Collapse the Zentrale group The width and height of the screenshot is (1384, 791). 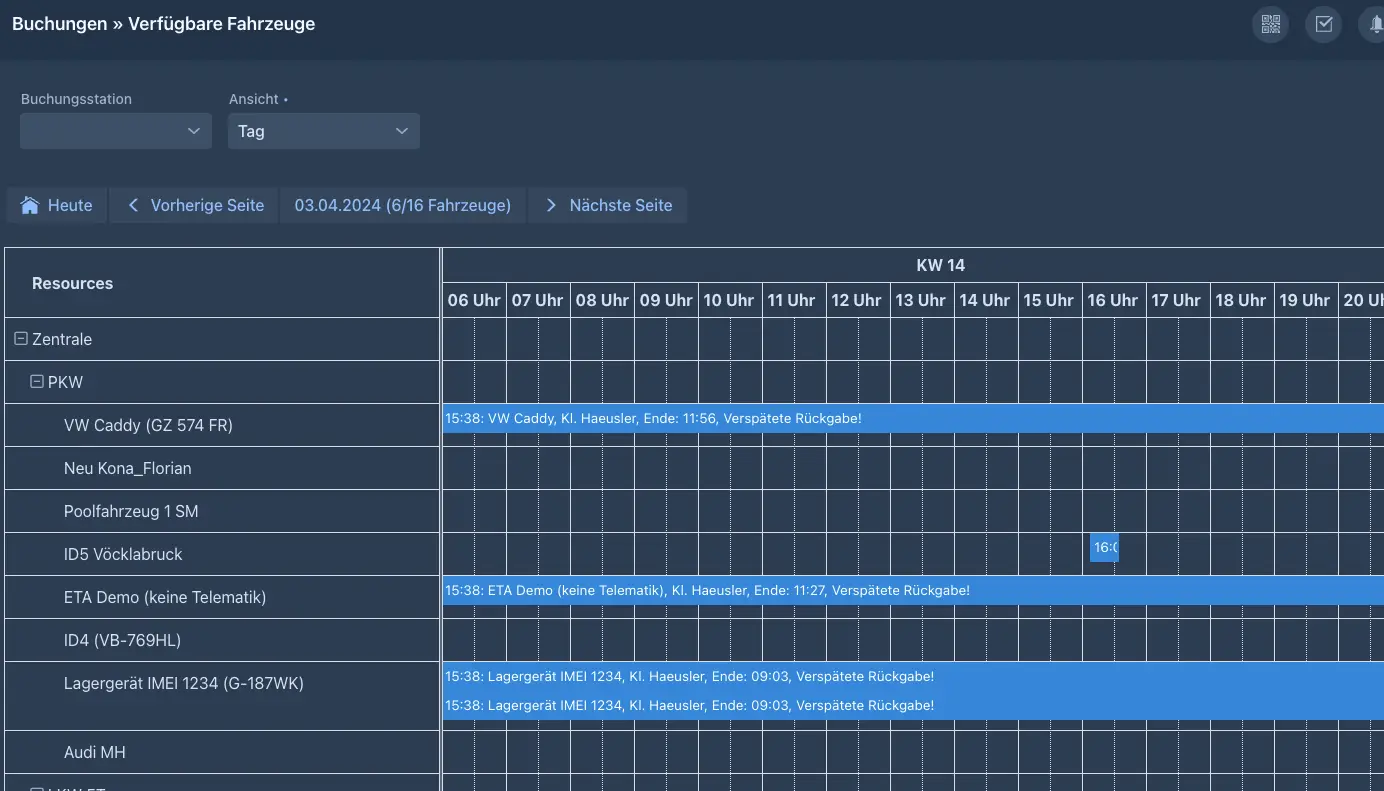click(21, 339)
